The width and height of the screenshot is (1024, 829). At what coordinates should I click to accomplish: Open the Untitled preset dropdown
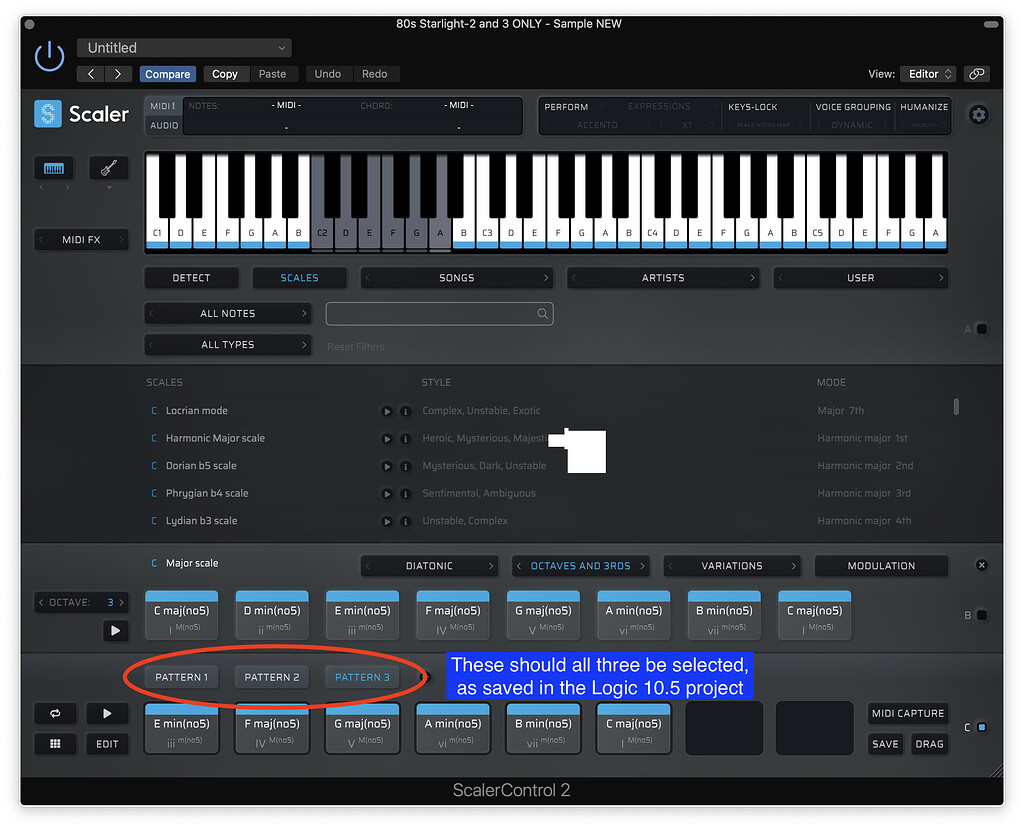(x=183, y=47)
